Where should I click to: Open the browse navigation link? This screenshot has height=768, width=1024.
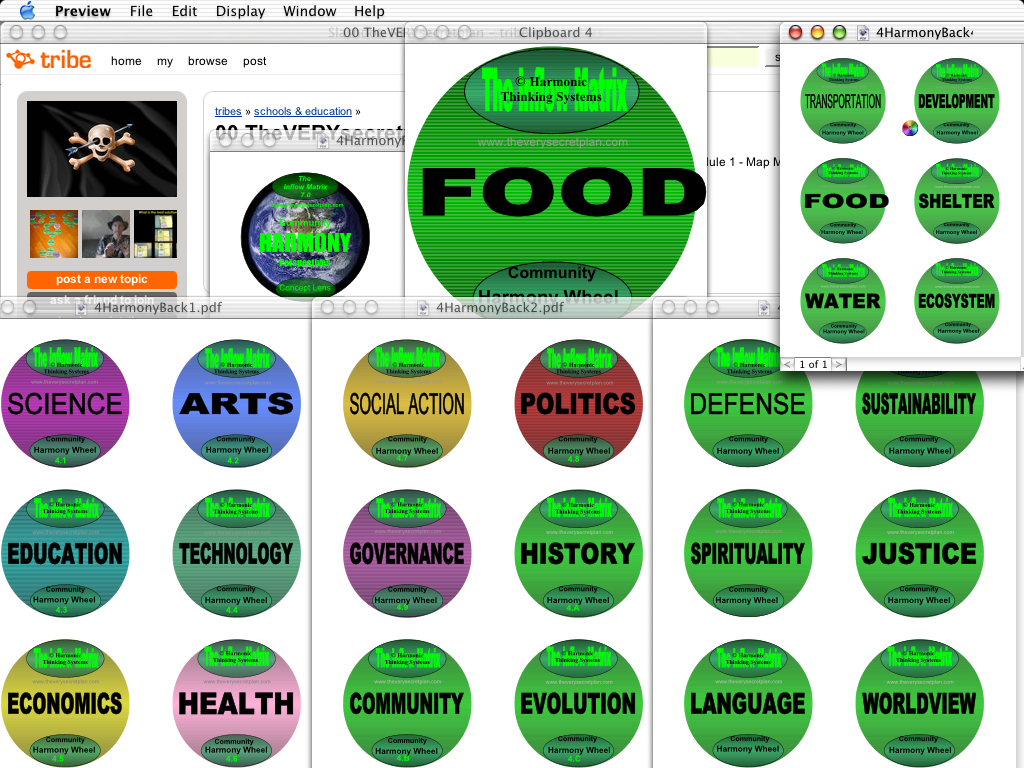(208, 61)
